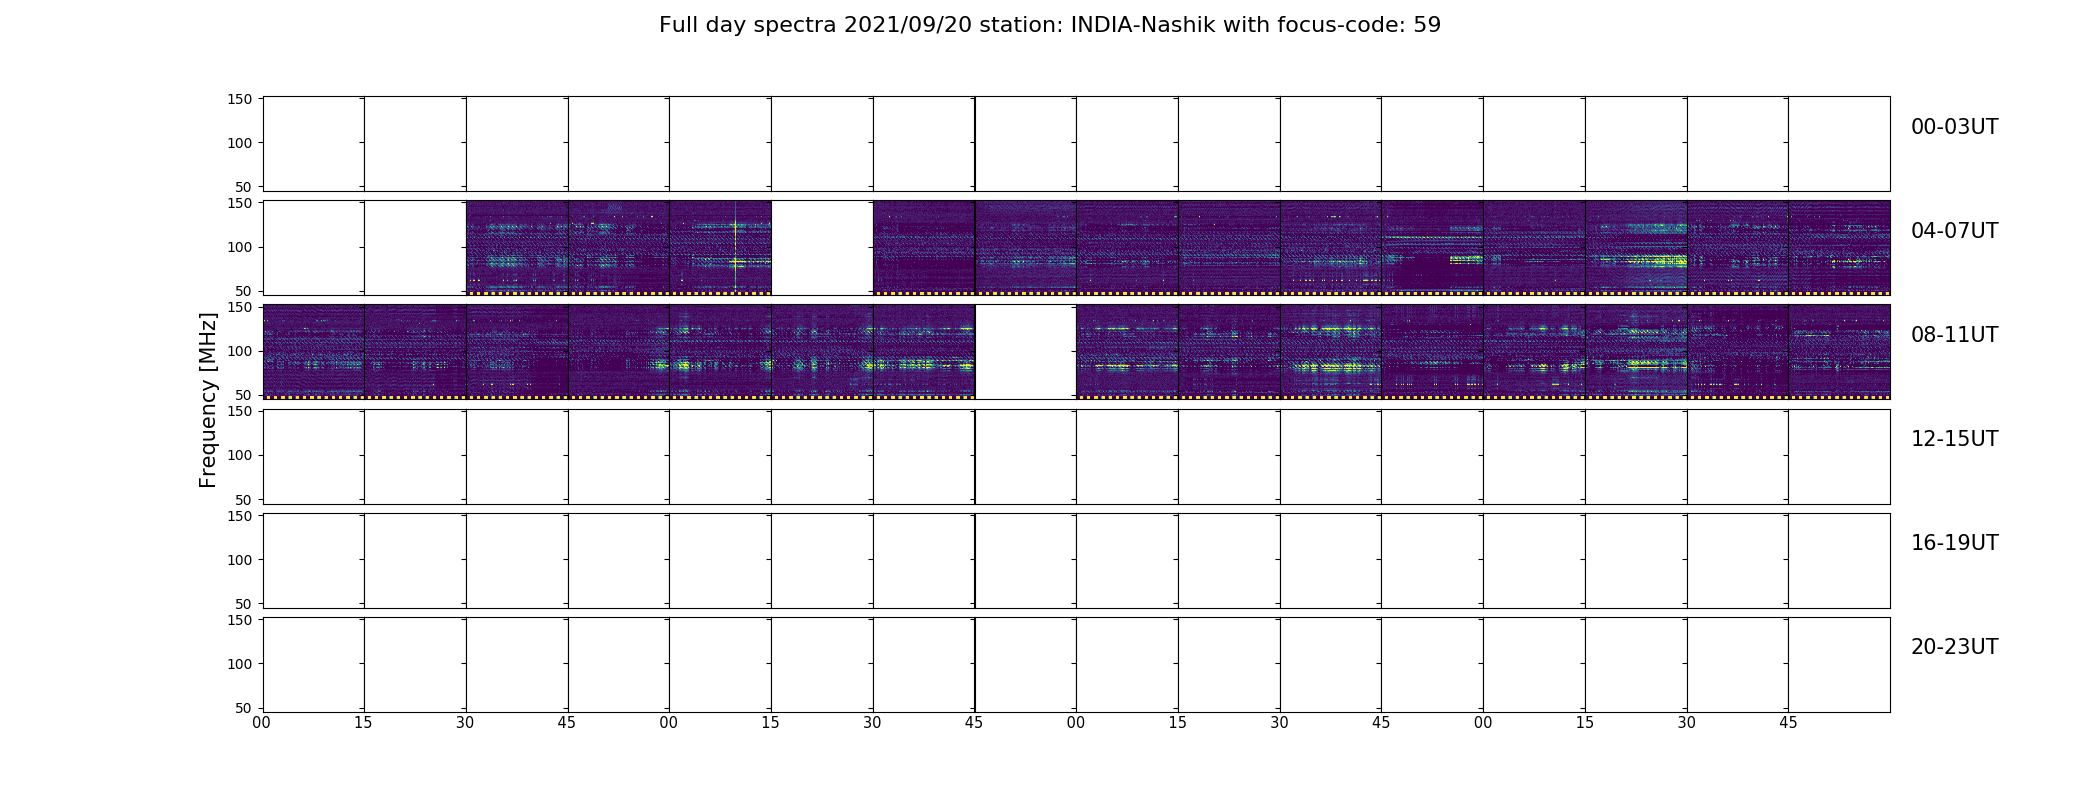Click the first "00" label on the time axis

262,723
